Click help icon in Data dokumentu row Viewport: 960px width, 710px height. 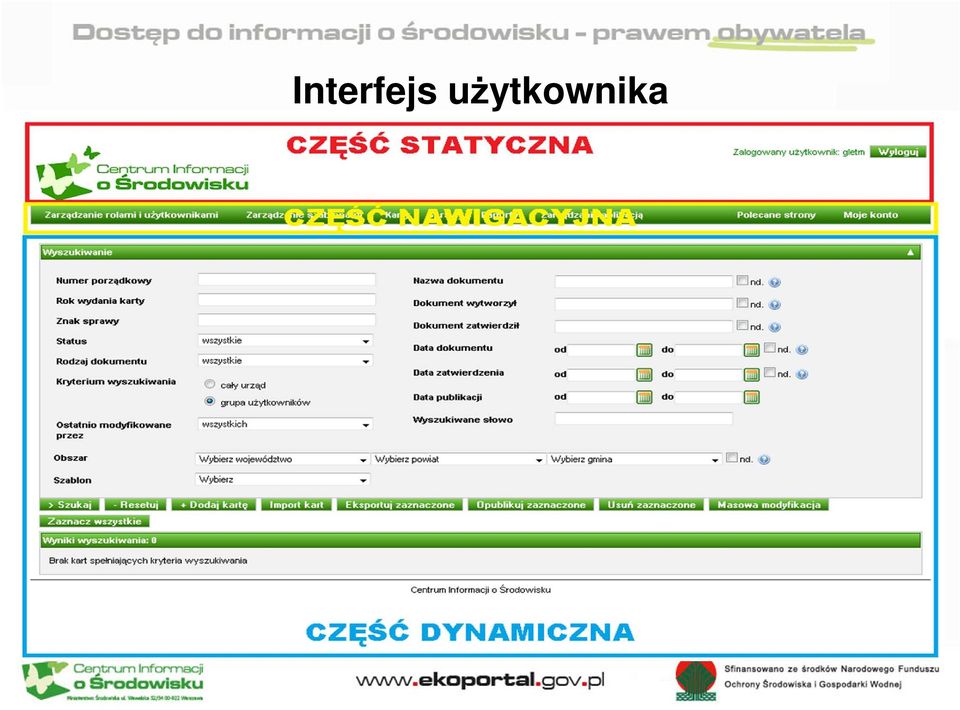[x=802, y=349]
